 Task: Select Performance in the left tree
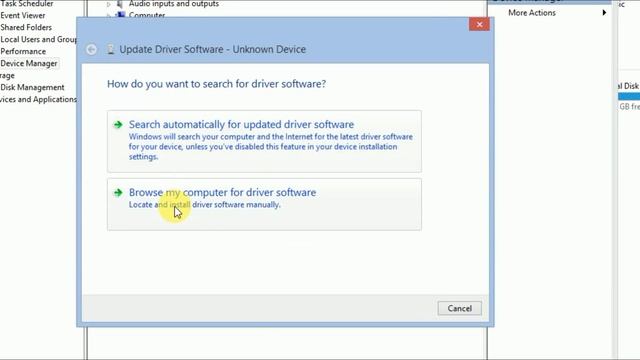pyautogui.click(x=23, y=51)
